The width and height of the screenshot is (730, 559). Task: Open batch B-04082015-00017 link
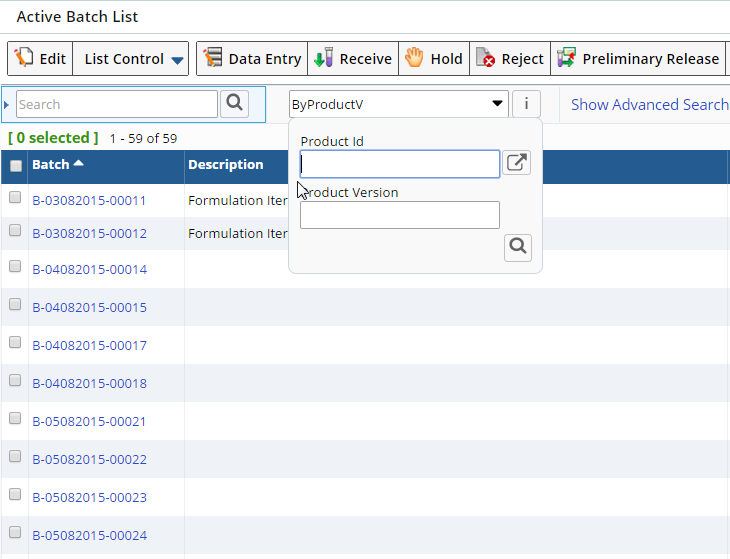point(89,346)
